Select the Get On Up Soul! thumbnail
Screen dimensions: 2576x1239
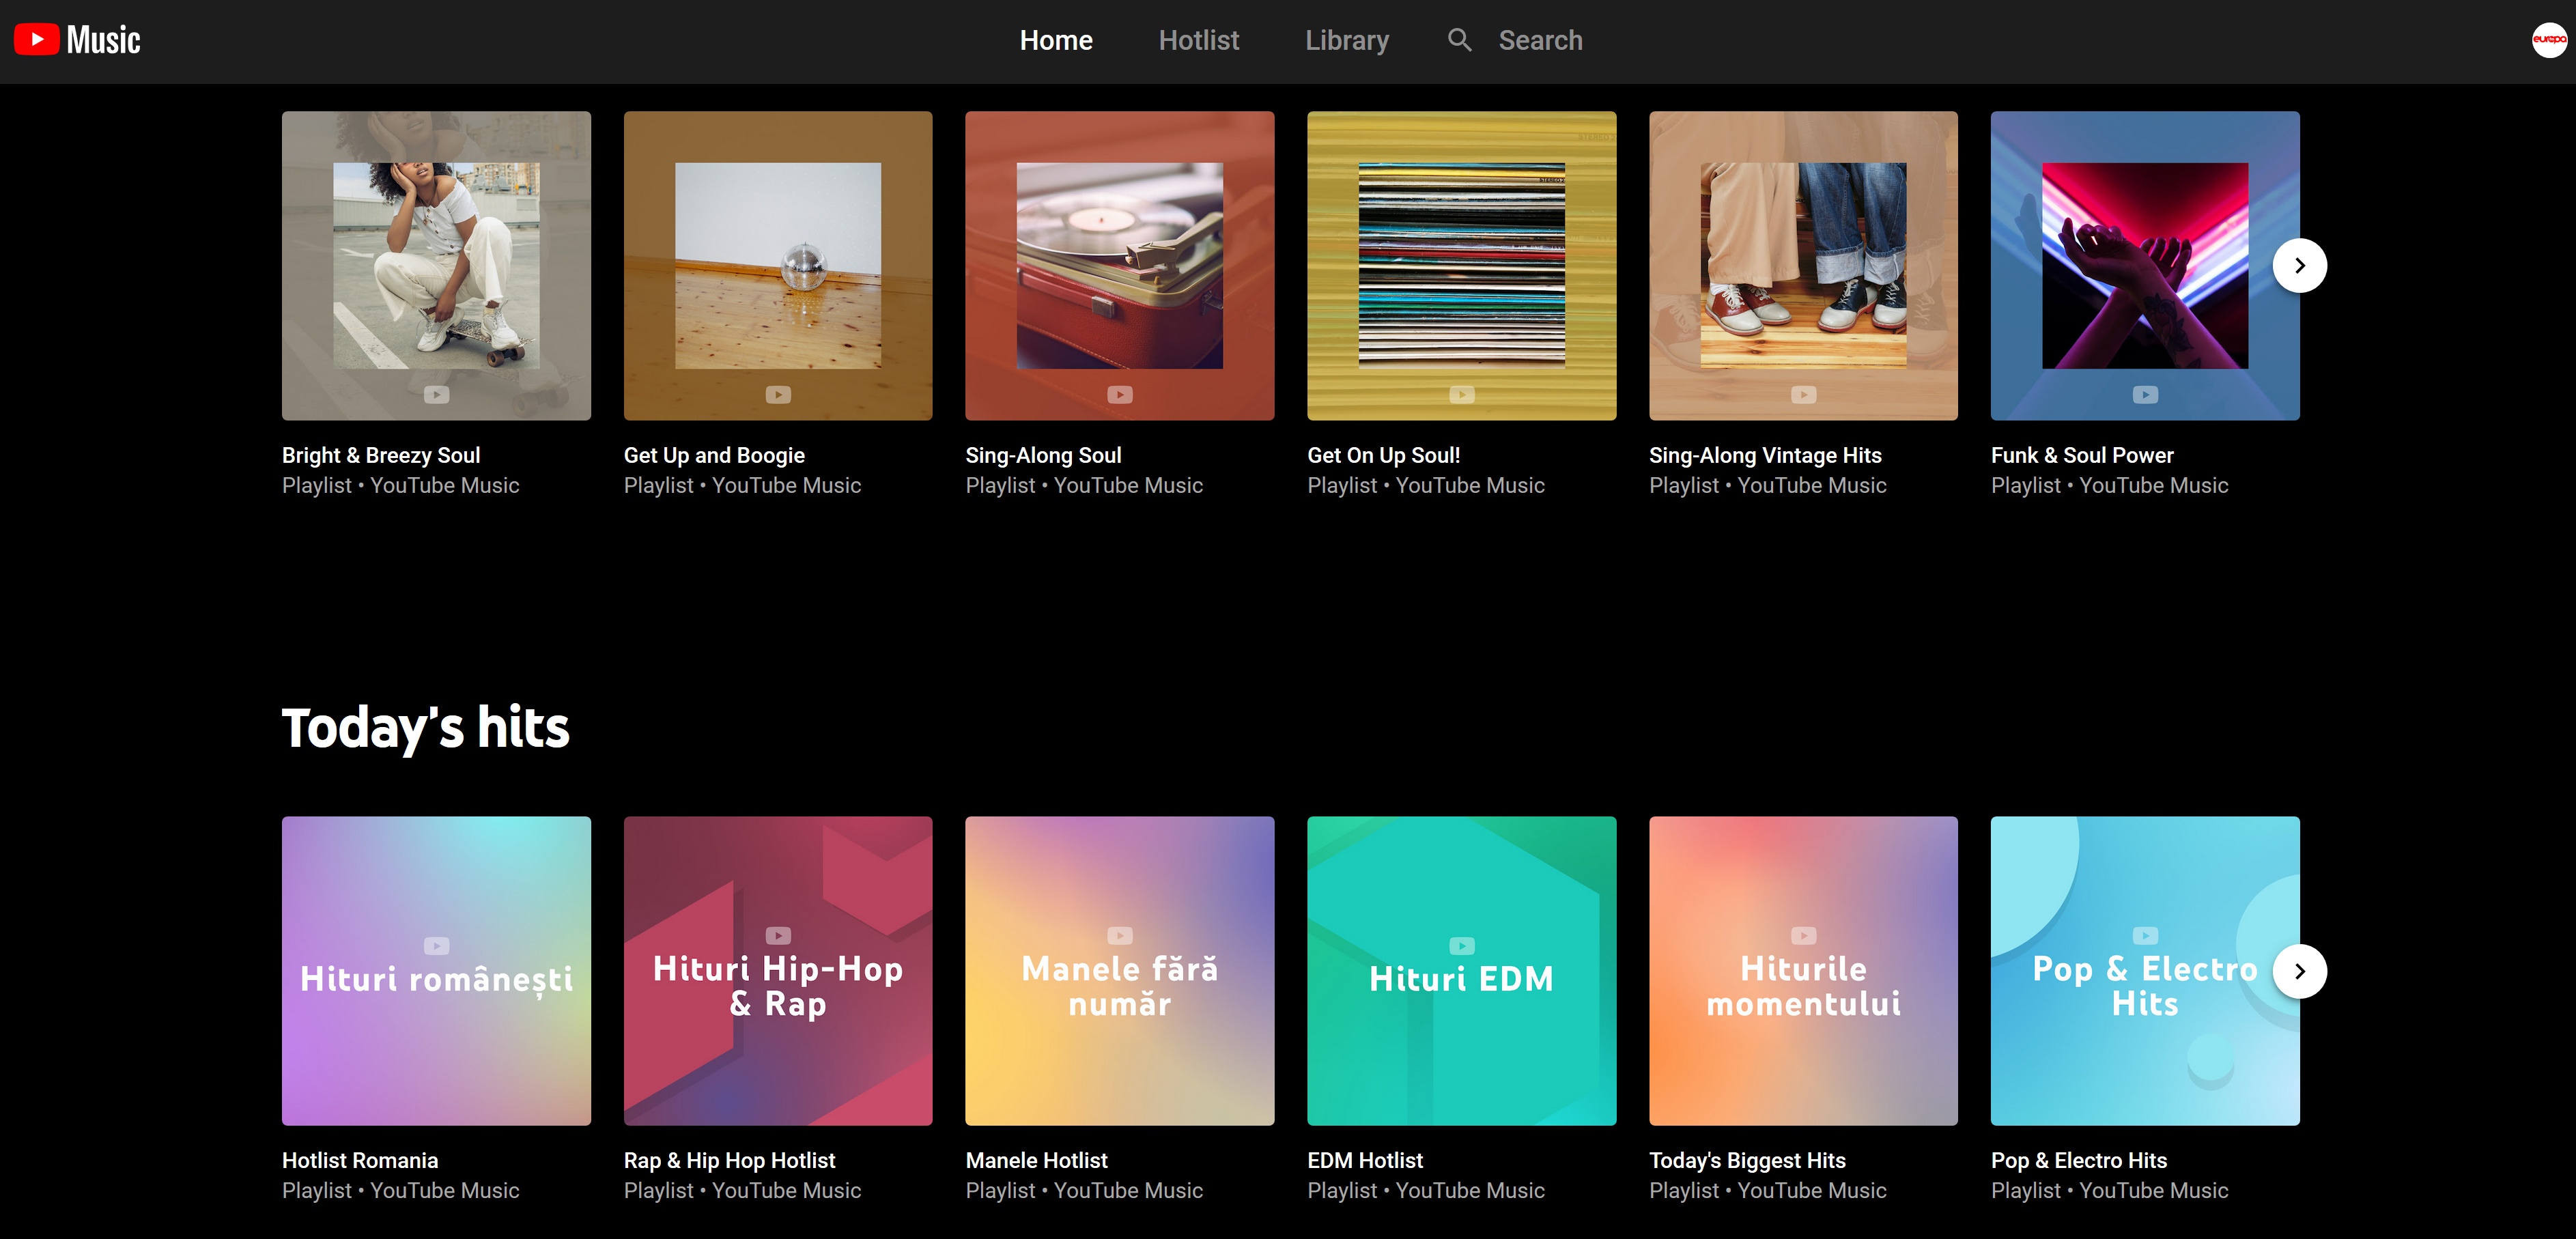click(x=1461, y=265)
